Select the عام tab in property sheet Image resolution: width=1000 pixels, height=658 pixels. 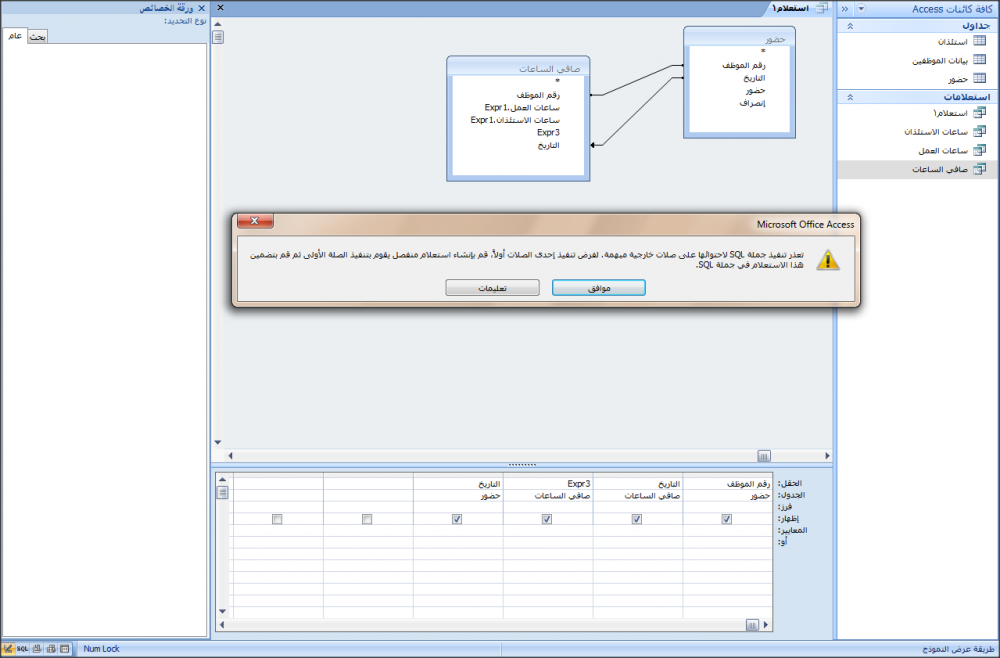tap(15, 37)
